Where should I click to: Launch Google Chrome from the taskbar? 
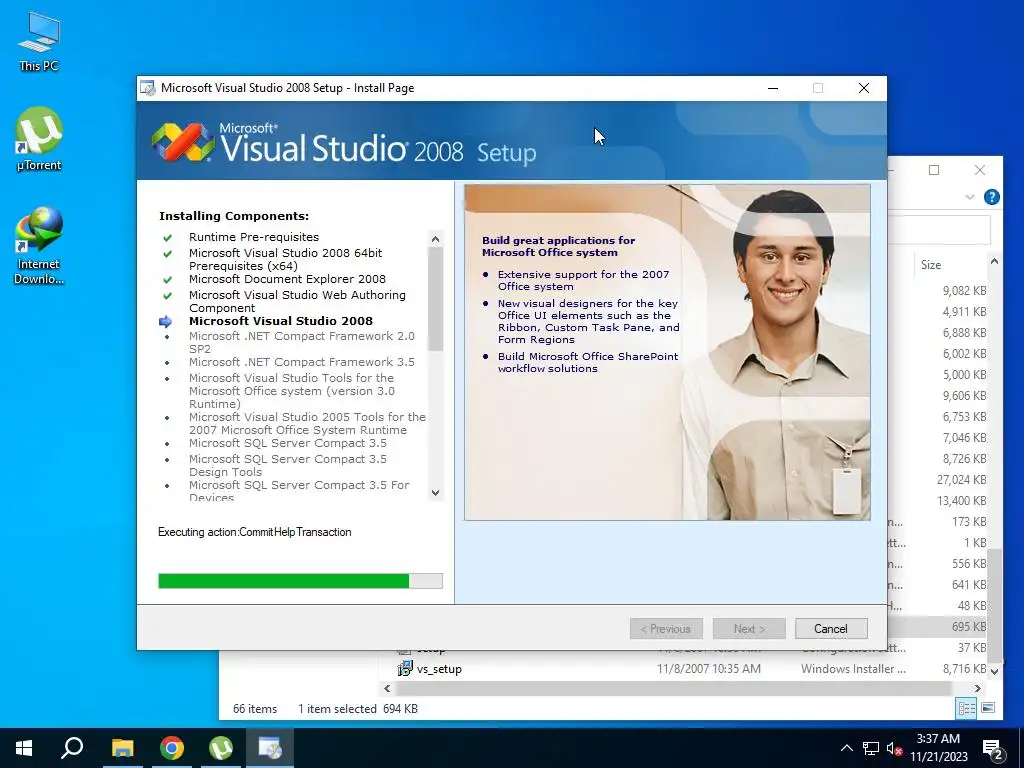[x=172, y=748]
